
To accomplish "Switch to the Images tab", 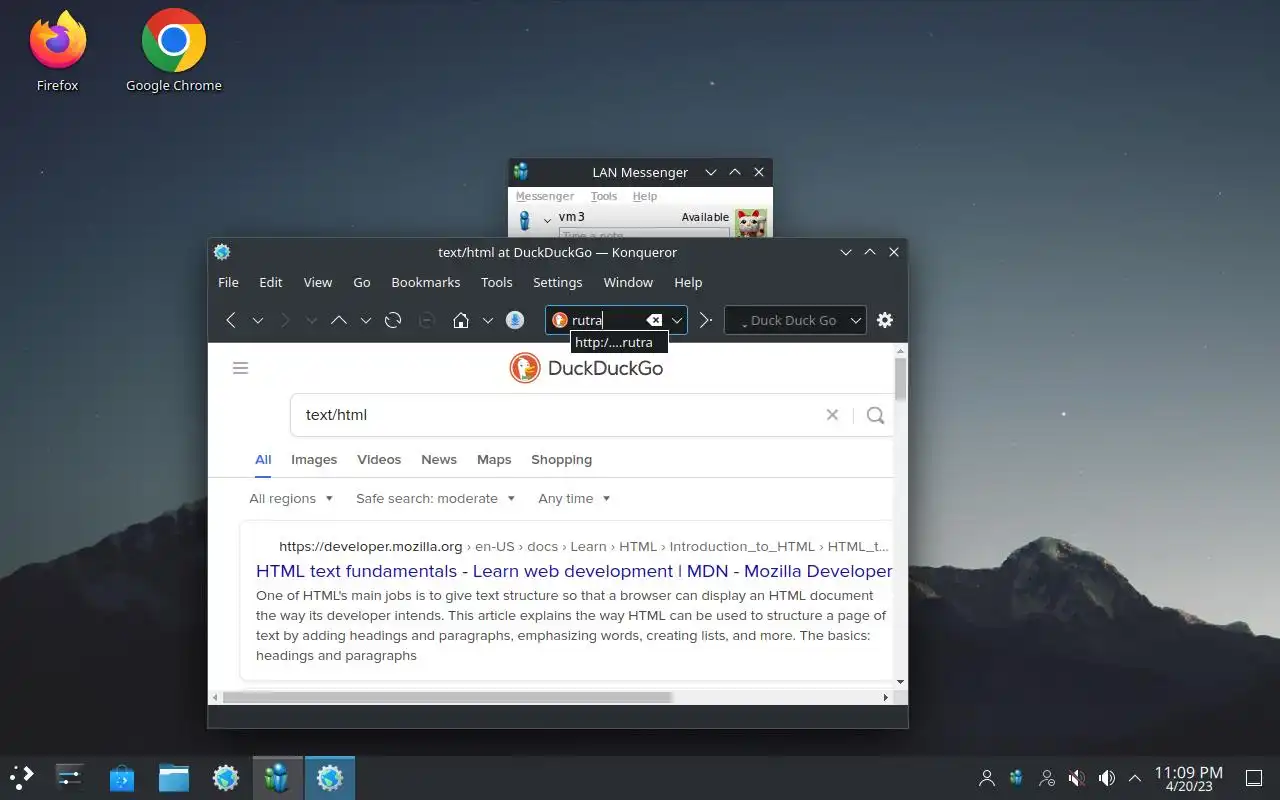I will point(314,460).
